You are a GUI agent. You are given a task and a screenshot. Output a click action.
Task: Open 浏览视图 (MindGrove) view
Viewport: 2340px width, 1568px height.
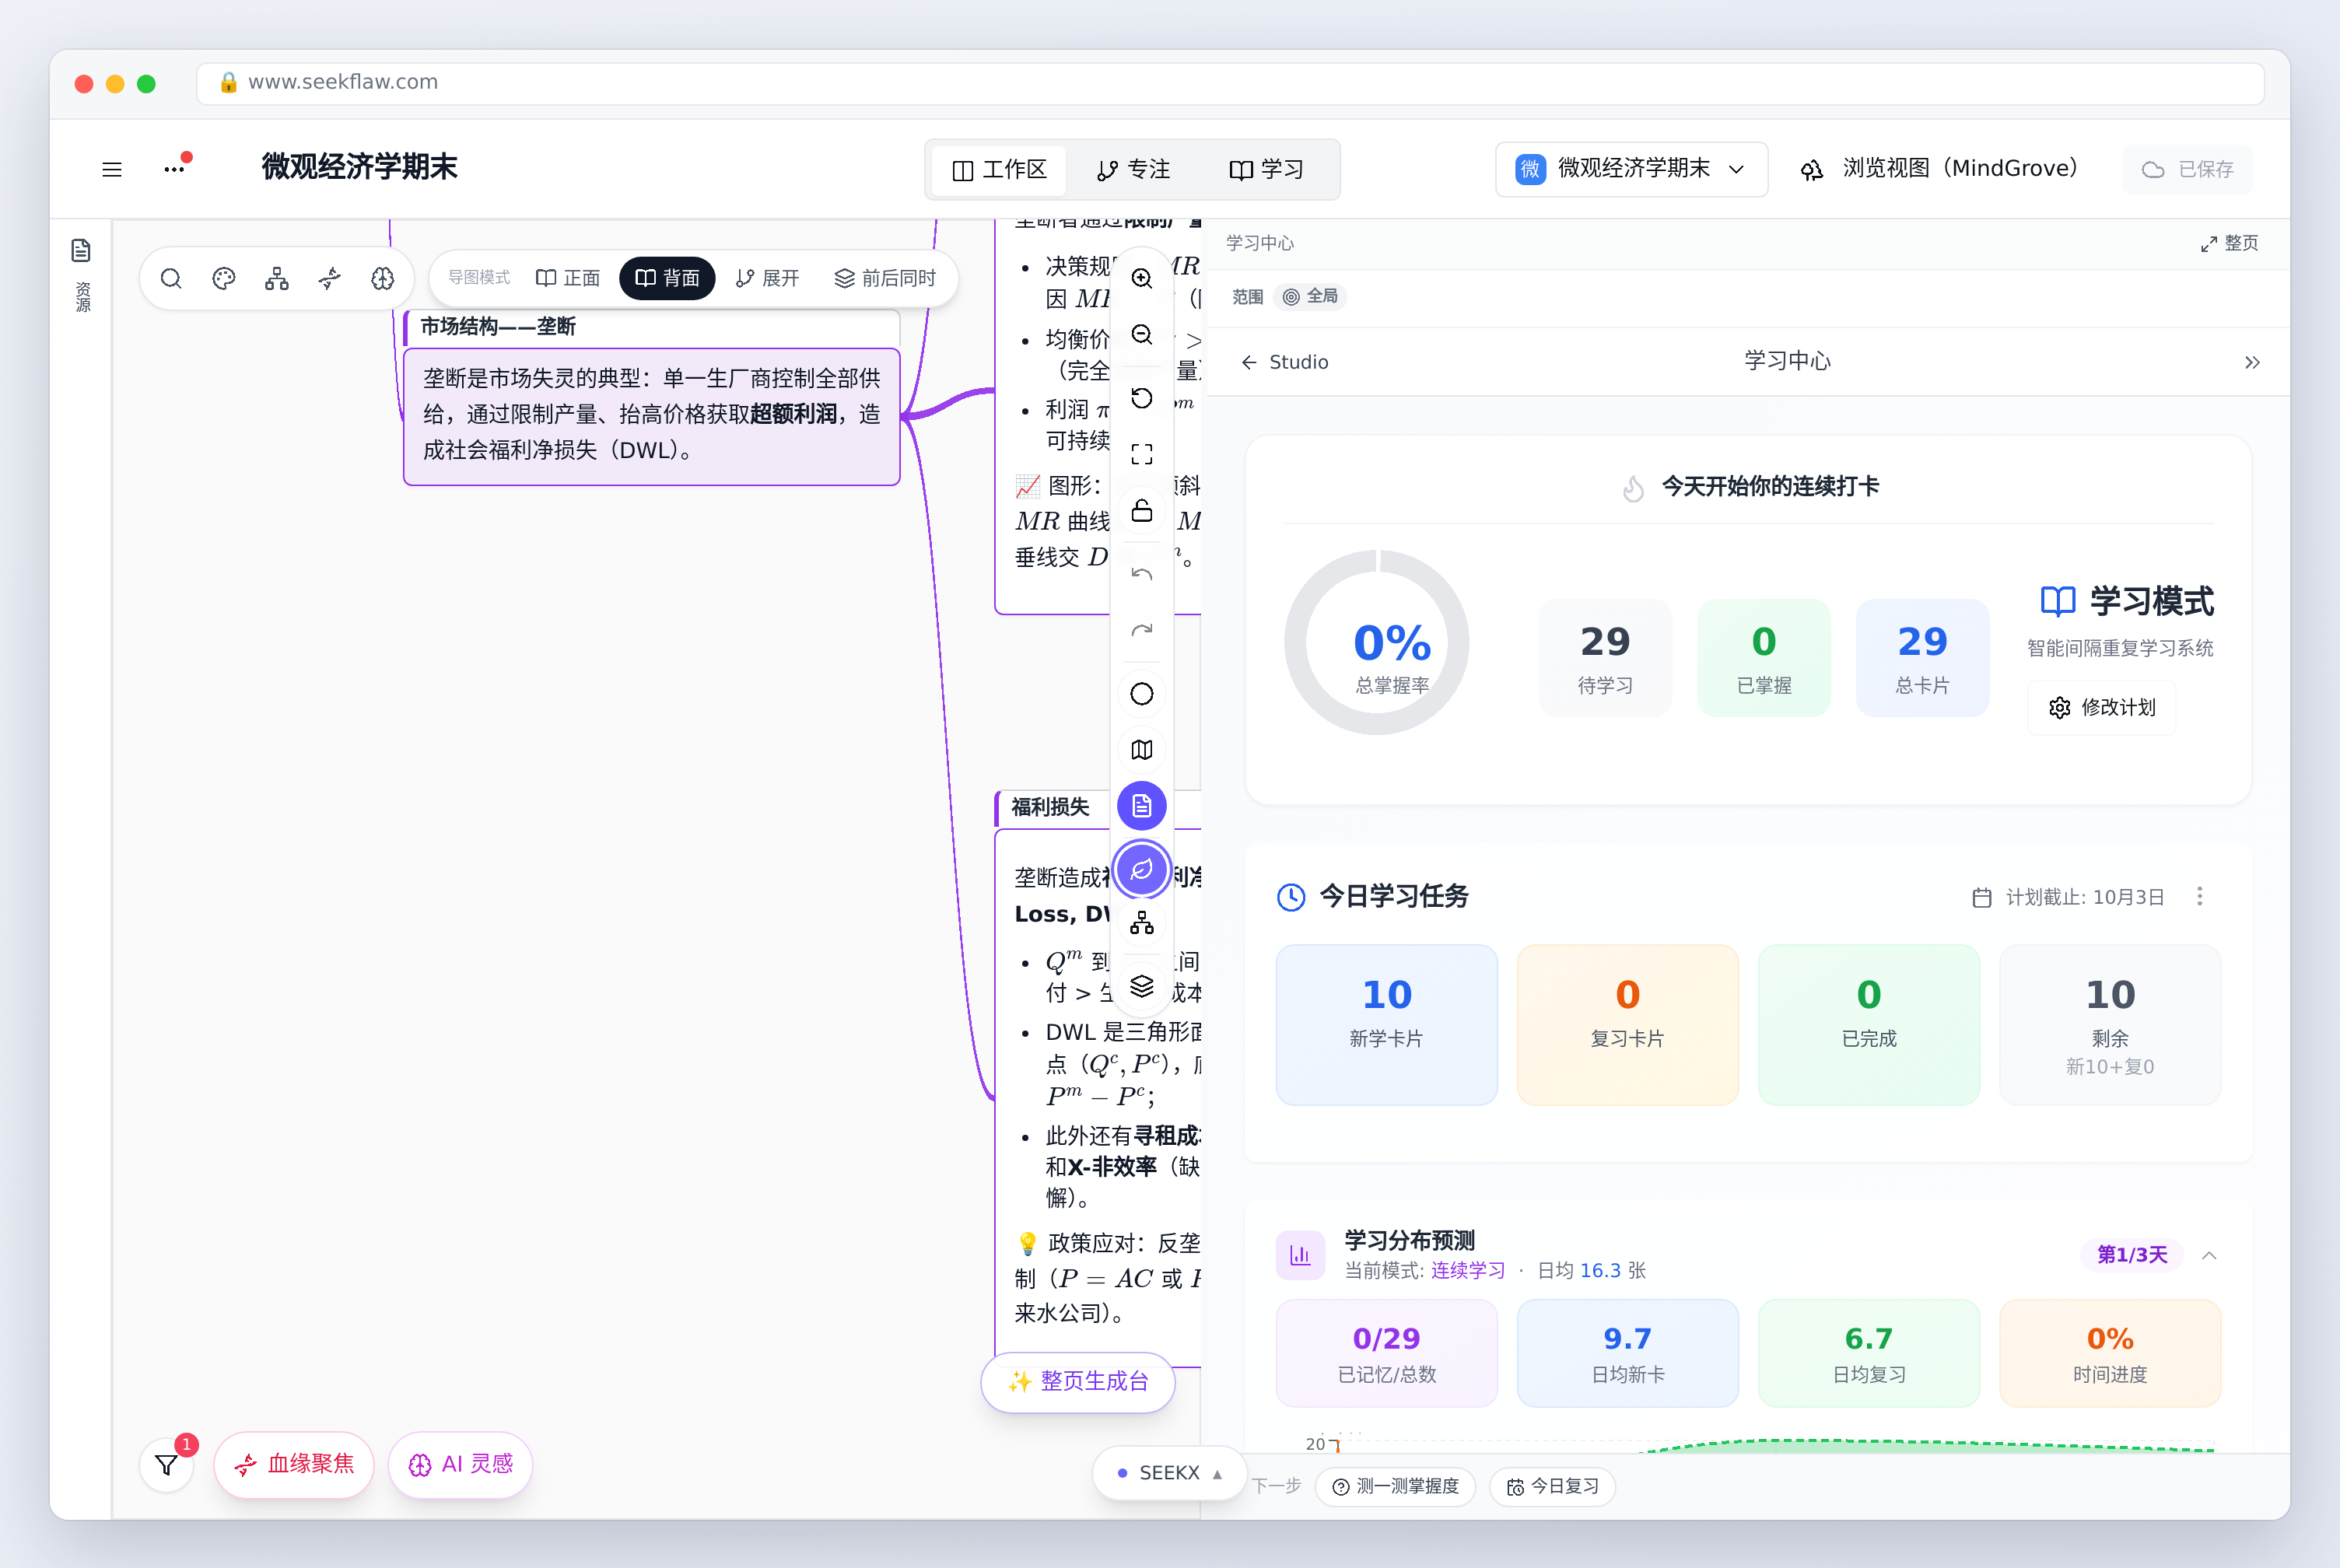(x=1940, y=169)
